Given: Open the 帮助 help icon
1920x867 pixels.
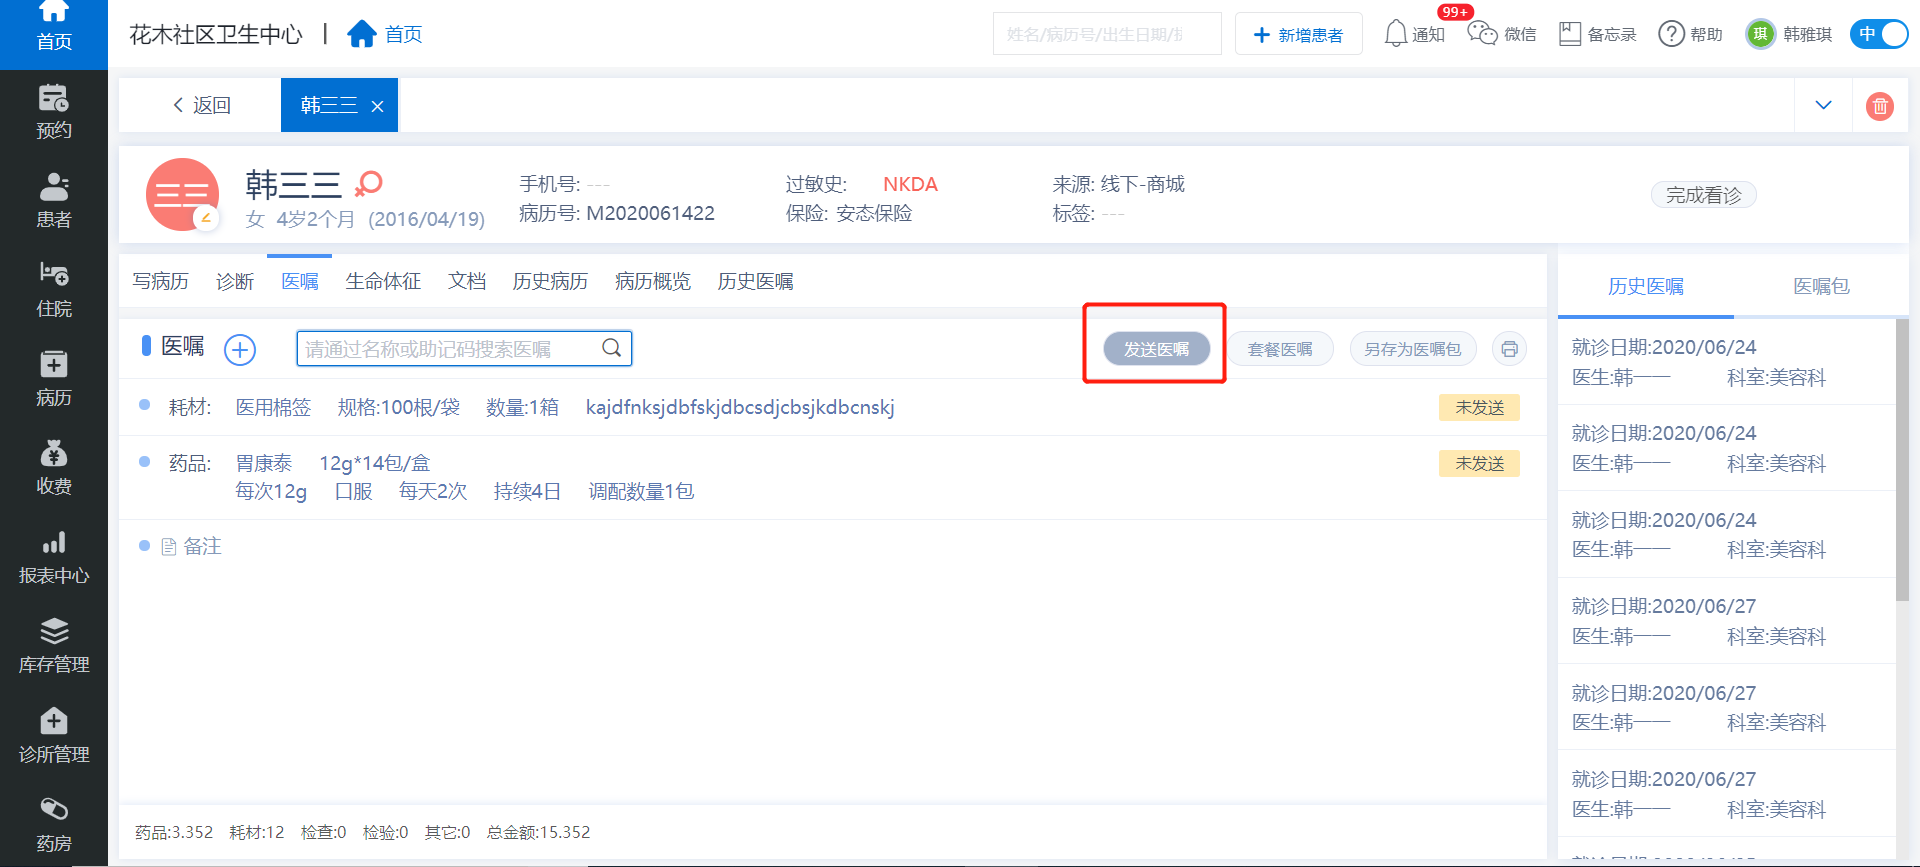Looking at the screenshot, I should (1671, 34).
